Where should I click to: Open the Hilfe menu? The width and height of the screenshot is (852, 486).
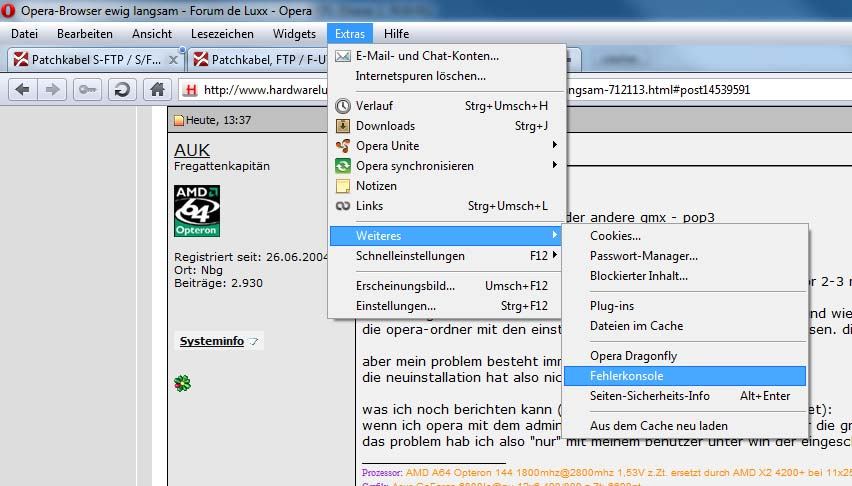[x=396, y=34]
